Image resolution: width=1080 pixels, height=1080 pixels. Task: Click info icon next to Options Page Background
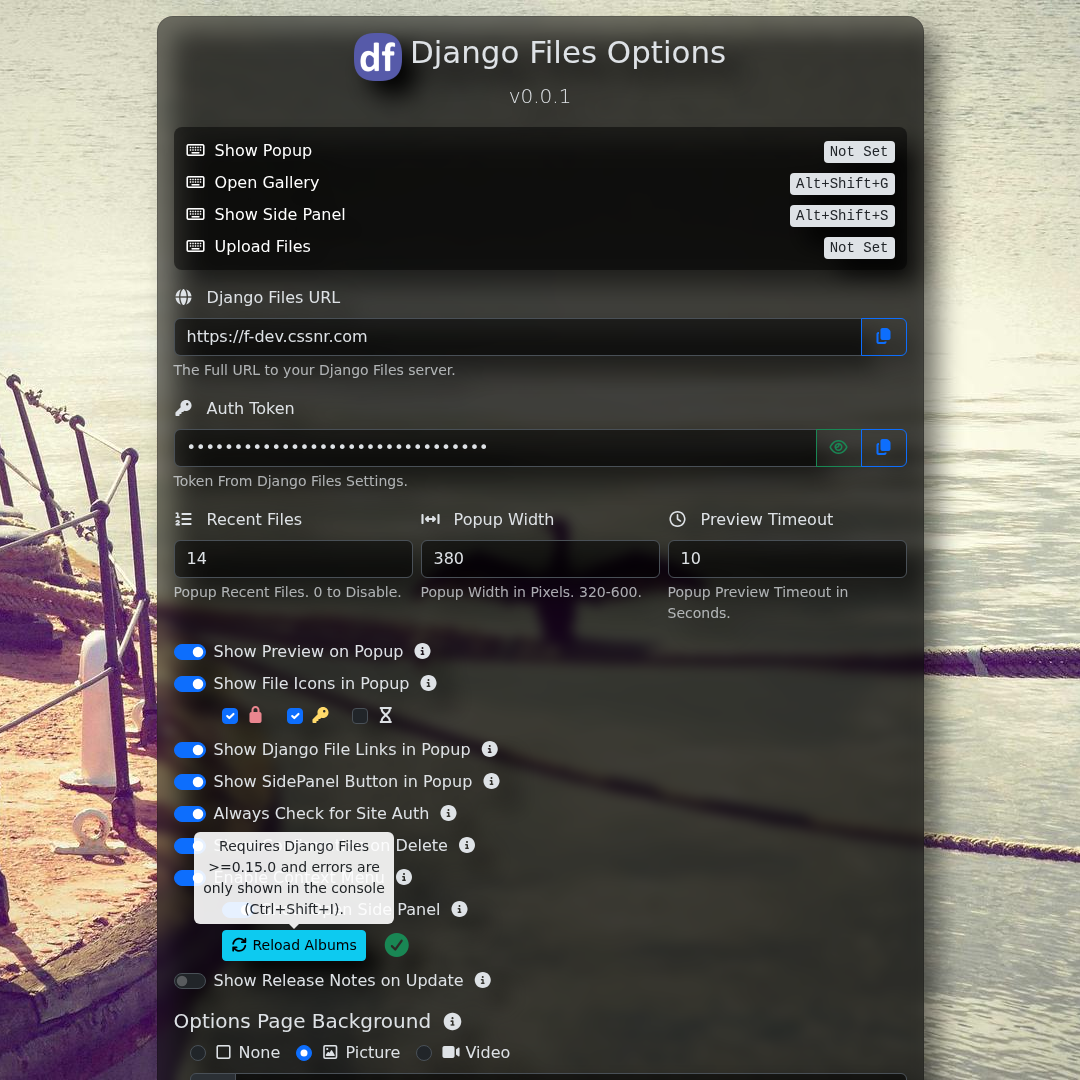452,1021
